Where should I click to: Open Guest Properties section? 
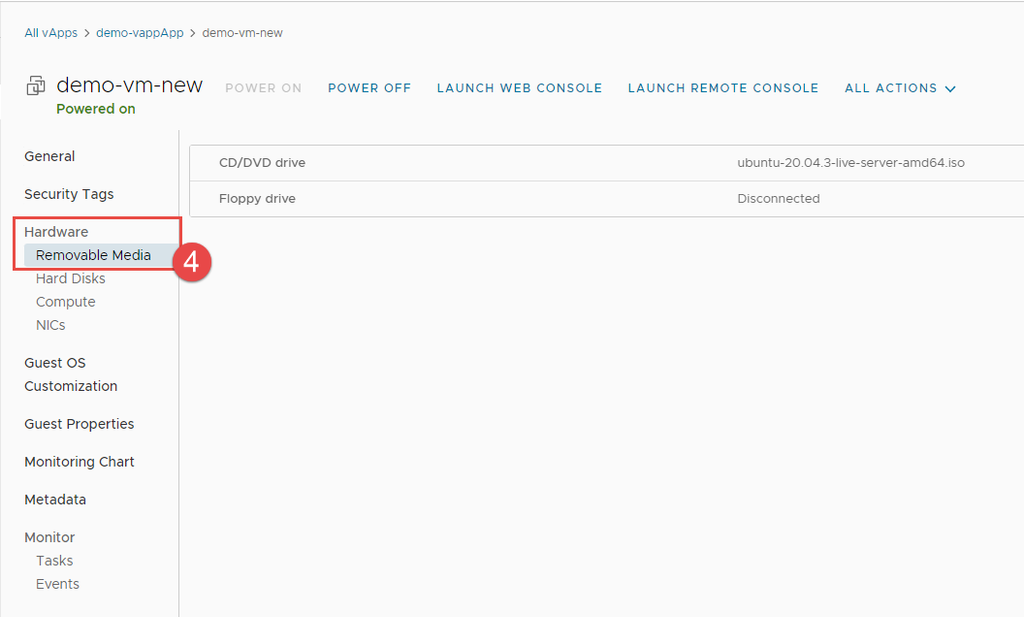tap(79, 424)
